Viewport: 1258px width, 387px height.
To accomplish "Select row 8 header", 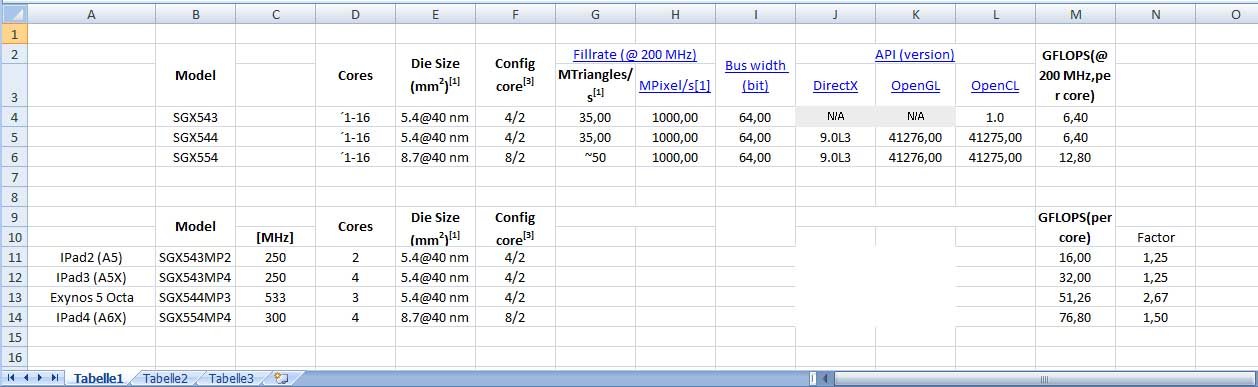I will click(x=14, y=197).
